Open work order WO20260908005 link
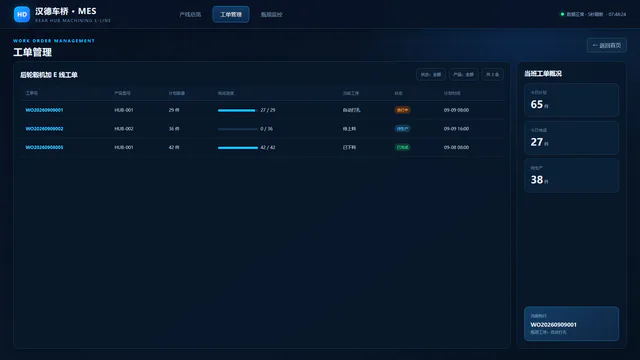This screenshot has width=640, height=360. (44, 147)
